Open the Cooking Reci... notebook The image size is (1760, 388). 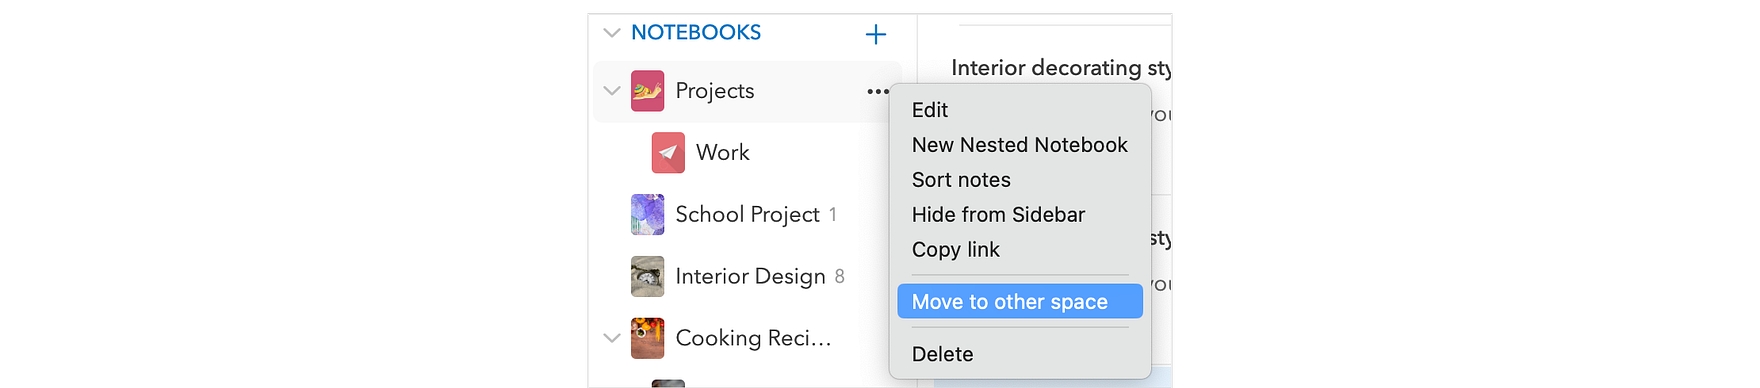point(753,338)
